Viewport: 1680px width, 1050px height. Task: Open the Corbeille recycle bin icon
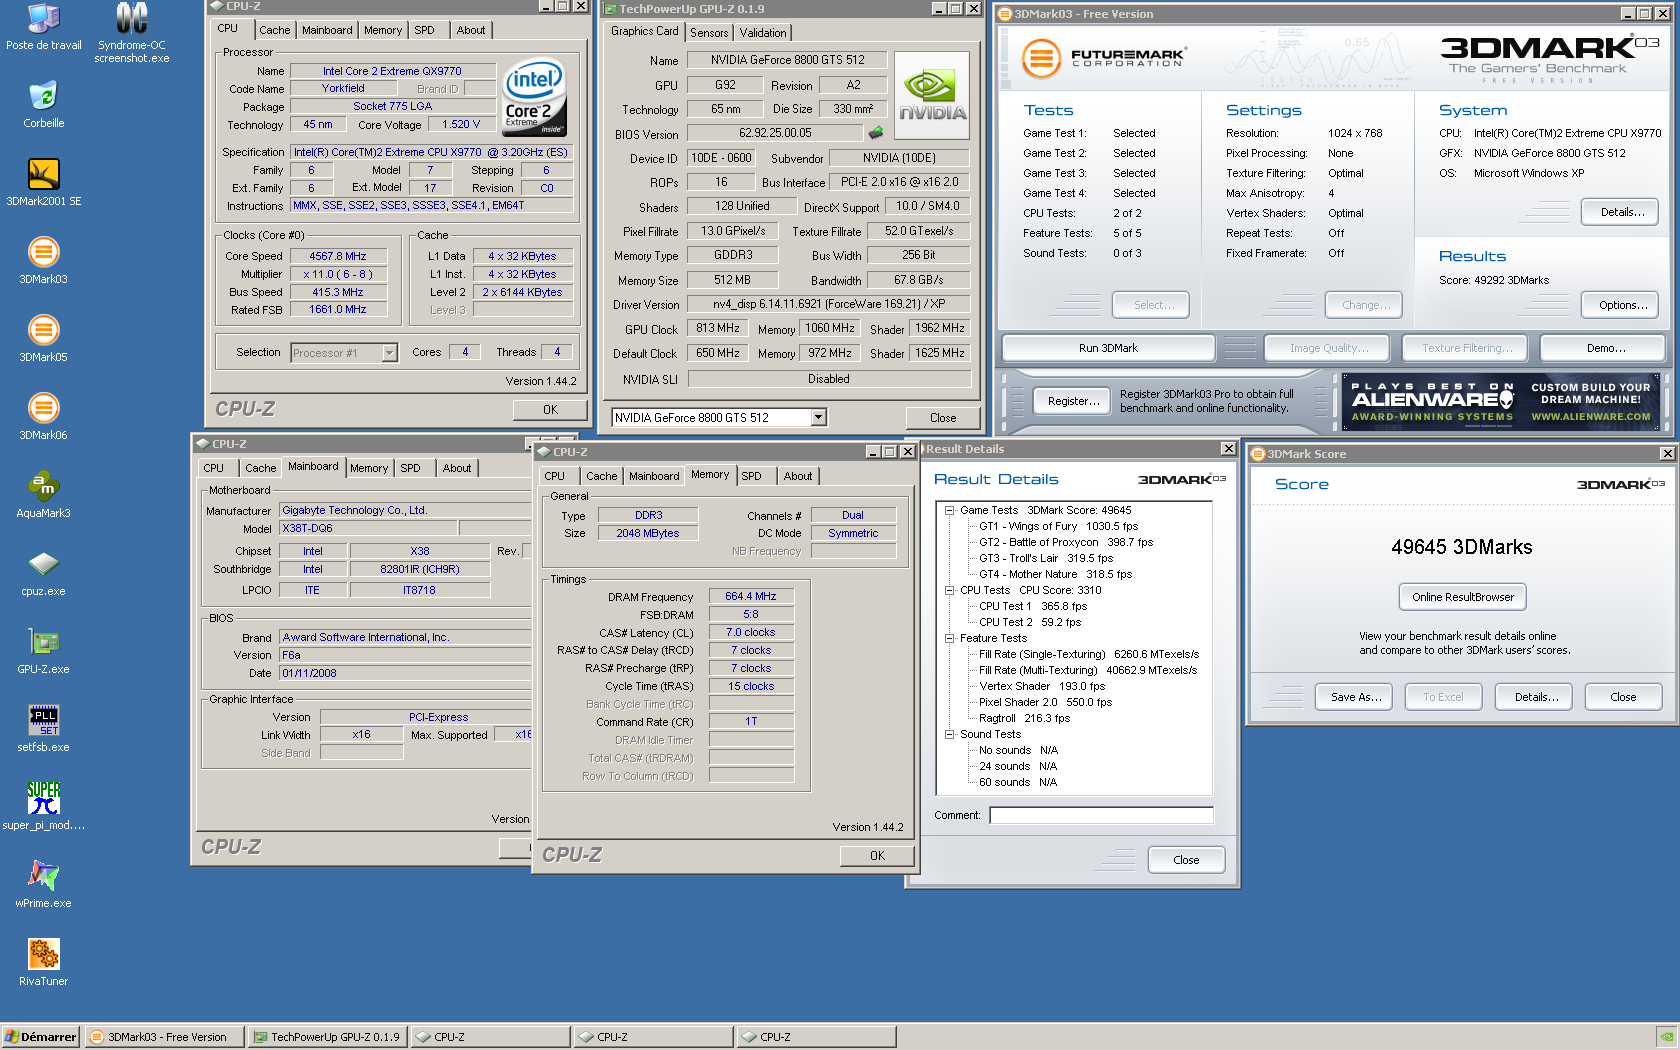click(x=43, y=105)
